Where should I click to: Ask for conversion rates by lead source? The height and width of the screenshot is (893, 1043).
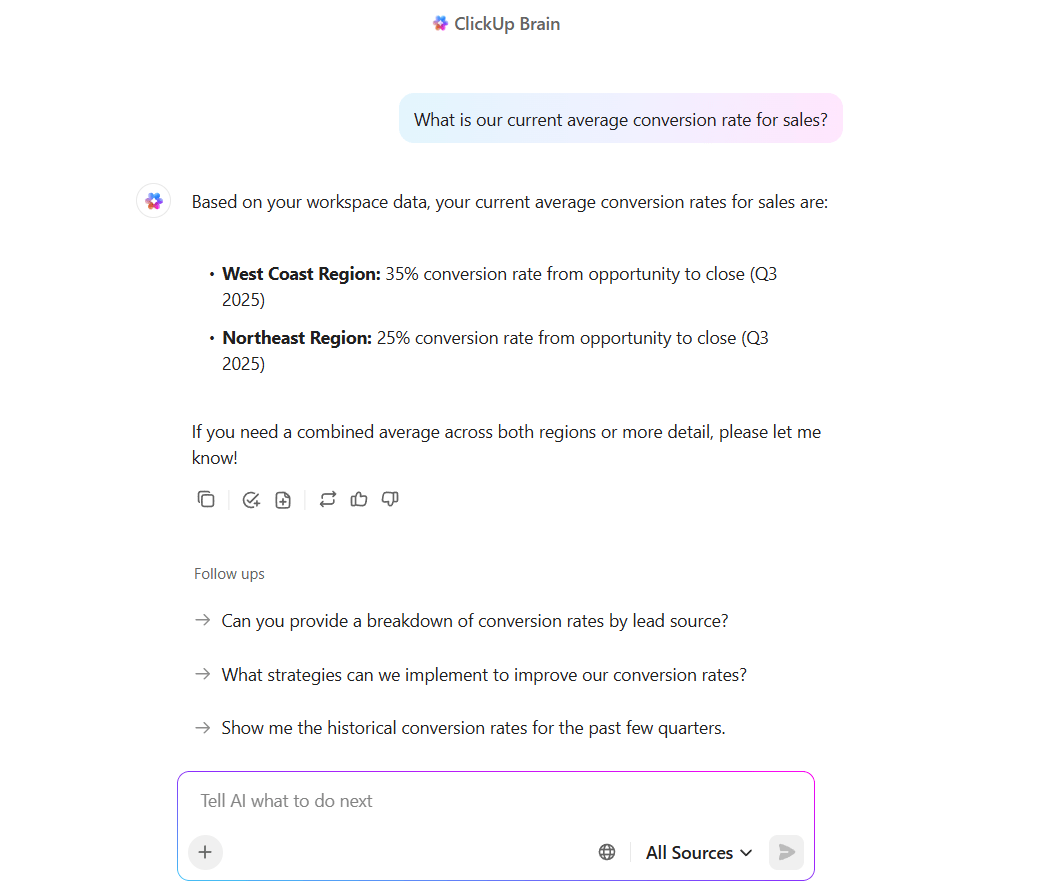point(475,621)
